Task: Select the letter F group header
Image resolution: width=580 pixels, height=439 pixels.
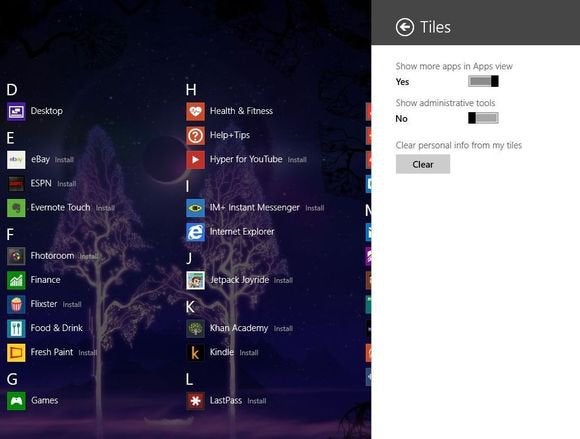Action: pos(10,234)
